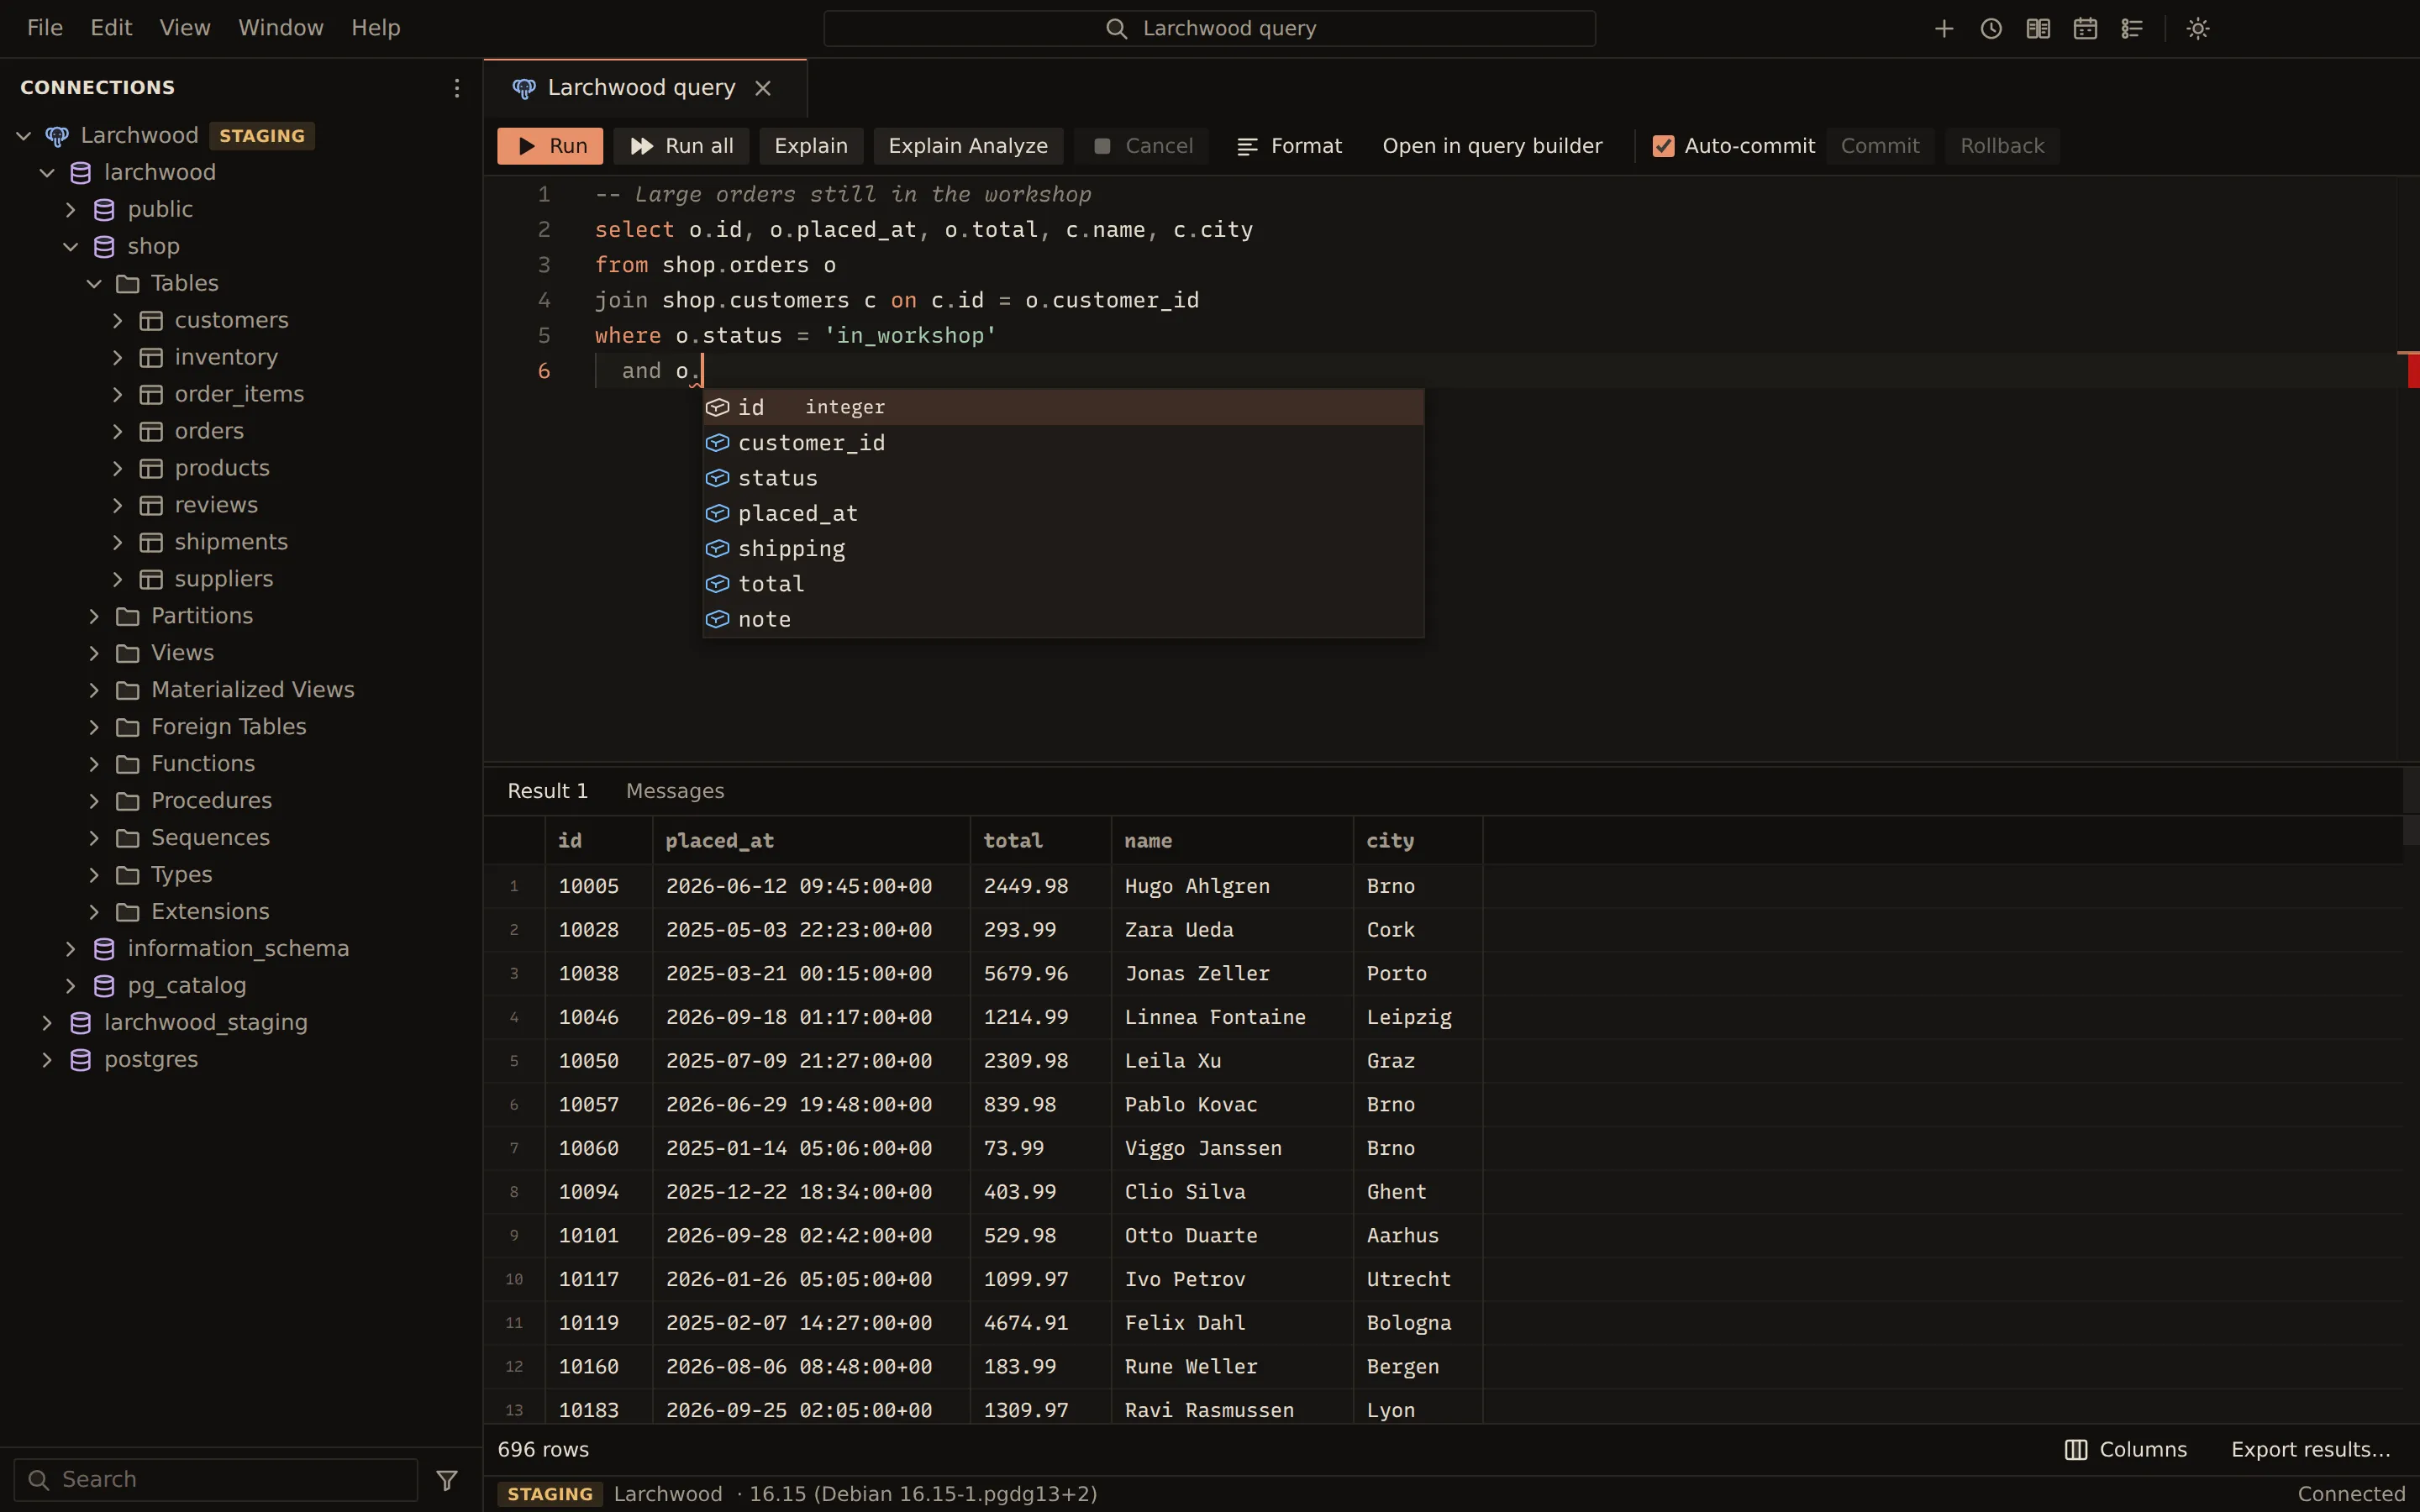
Task: Click the products table icon
Action: 151,468
